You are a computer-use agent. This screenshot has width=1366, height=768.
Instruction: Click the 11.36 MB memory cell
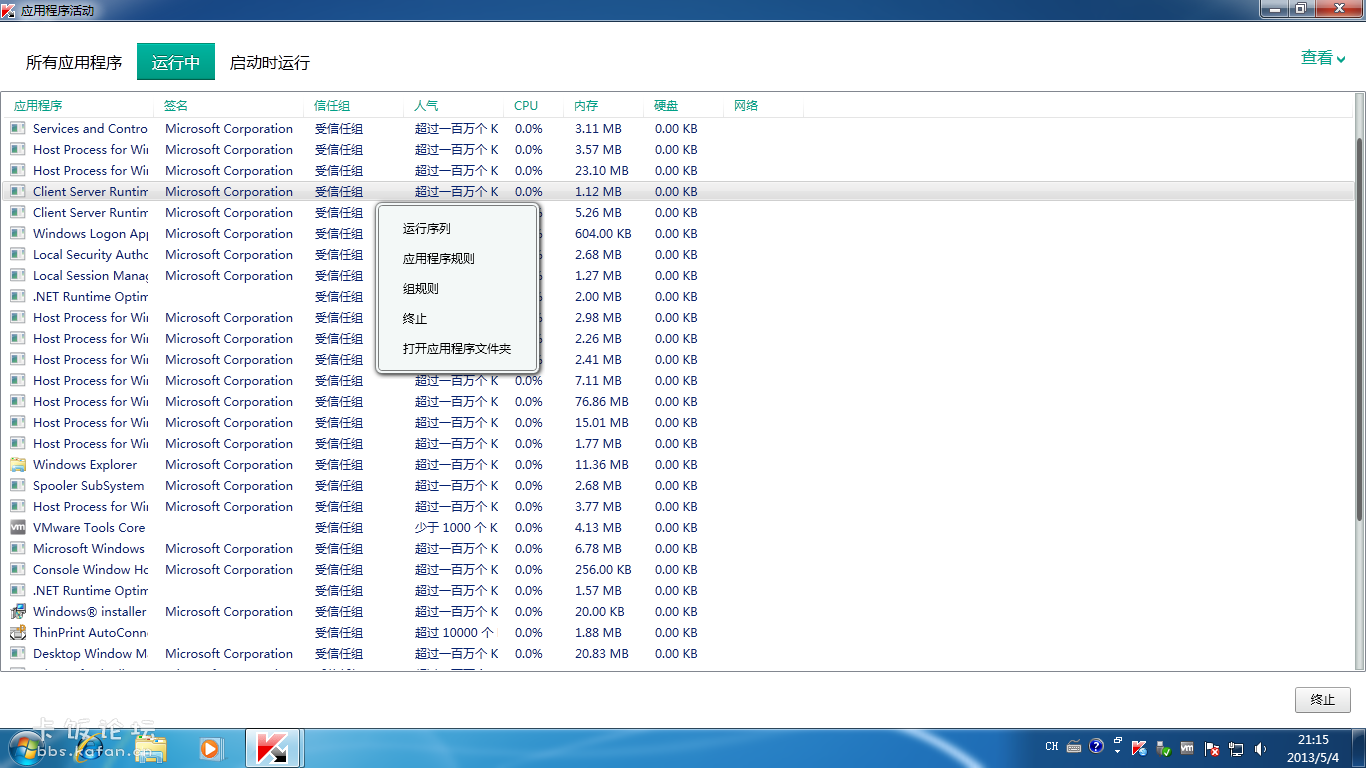[602, 464]
